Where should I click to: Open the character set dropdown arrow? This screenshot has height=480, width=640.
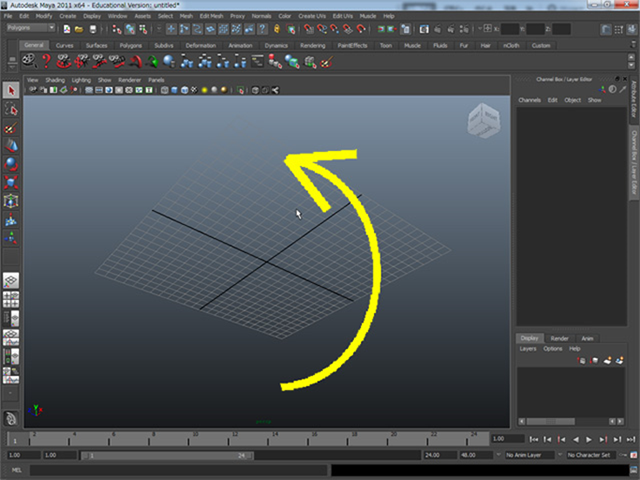560,455
